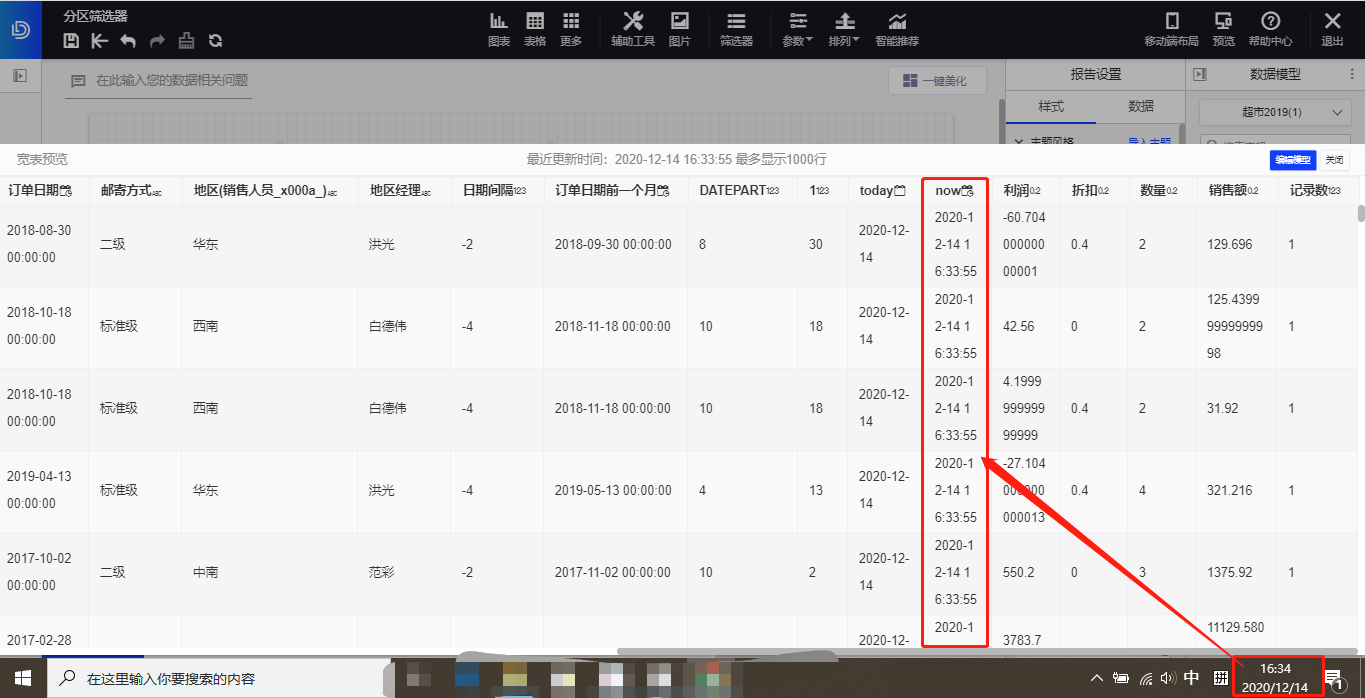Open the 筛选器 filter menu

(736, 29)
